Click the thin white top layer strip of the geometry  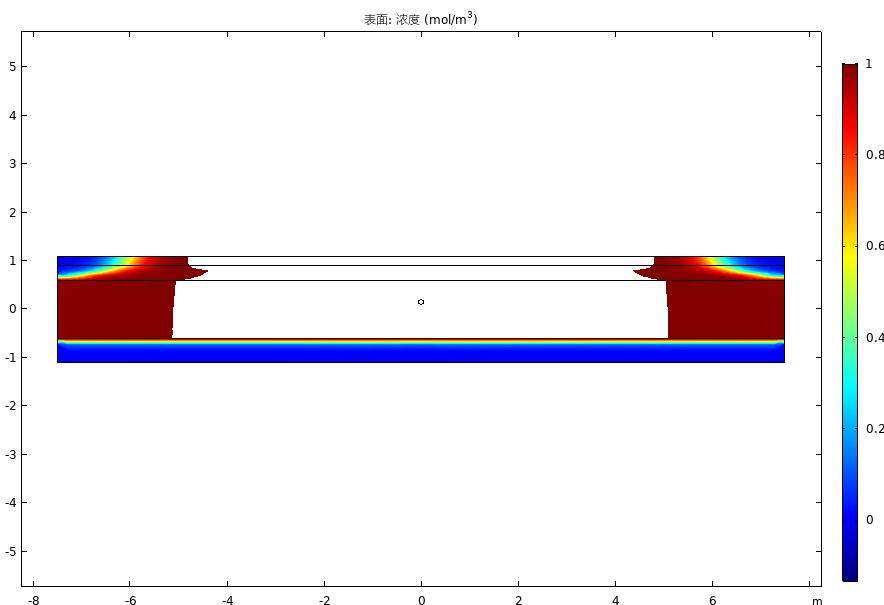click(420, 261)
